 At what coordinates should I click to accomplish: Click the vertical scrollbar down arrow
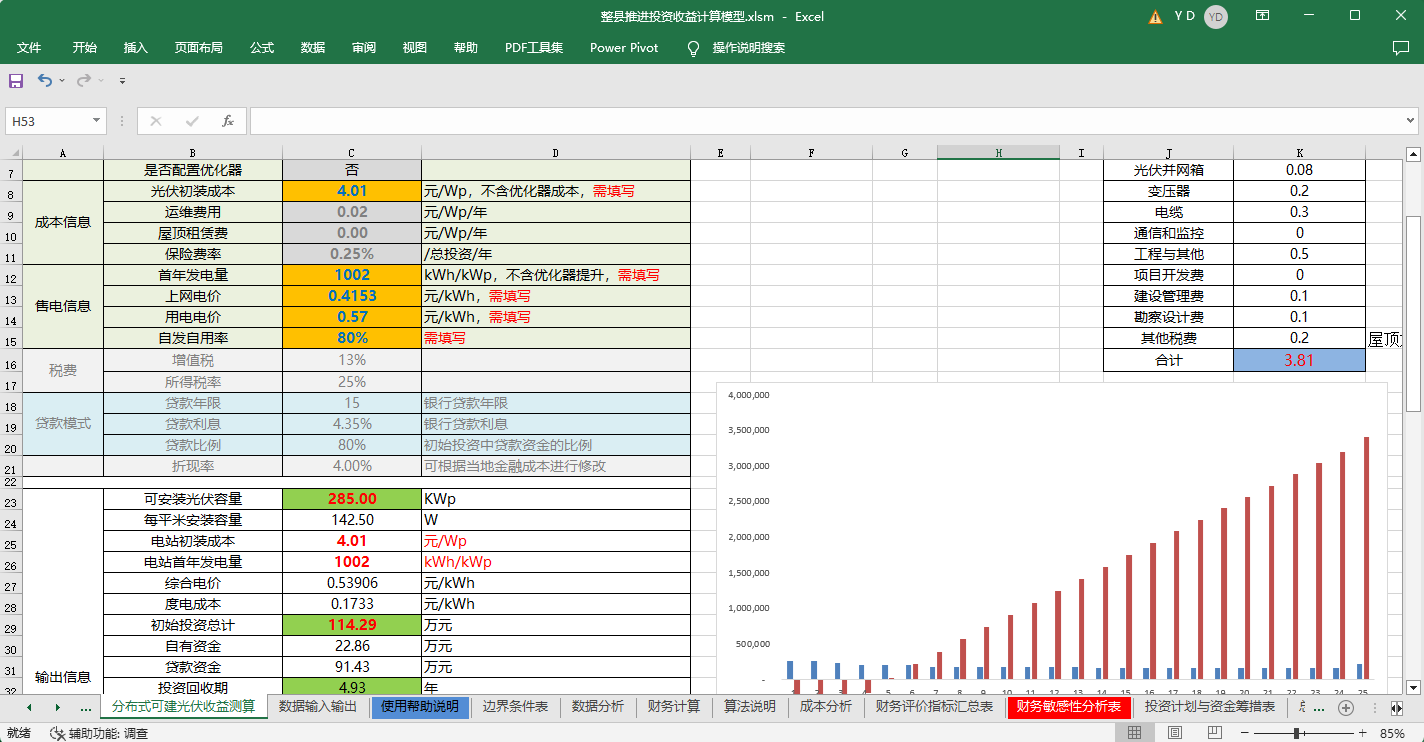[1413, 687]
